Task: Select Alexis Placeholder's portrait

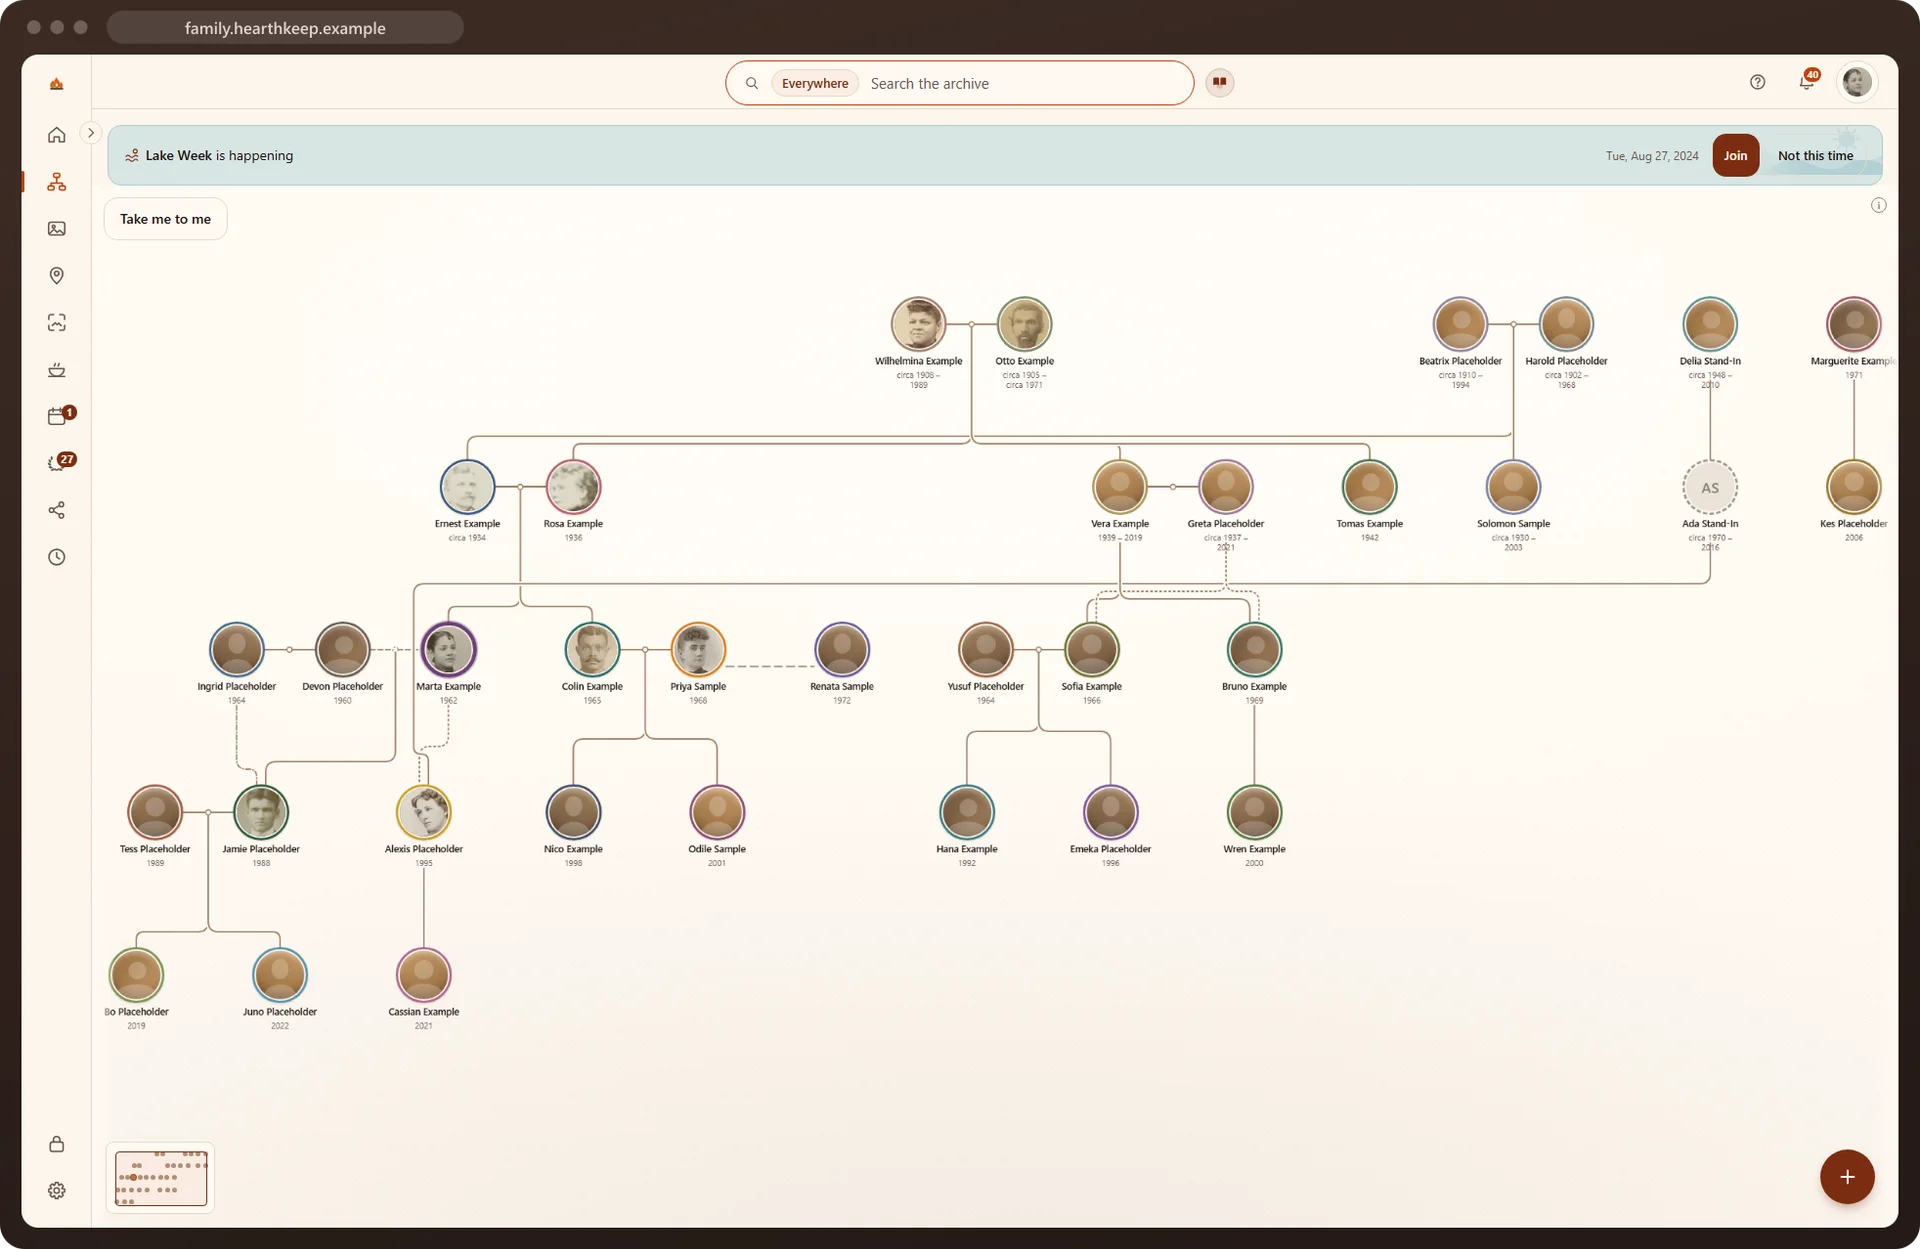Action: (424, 812)
